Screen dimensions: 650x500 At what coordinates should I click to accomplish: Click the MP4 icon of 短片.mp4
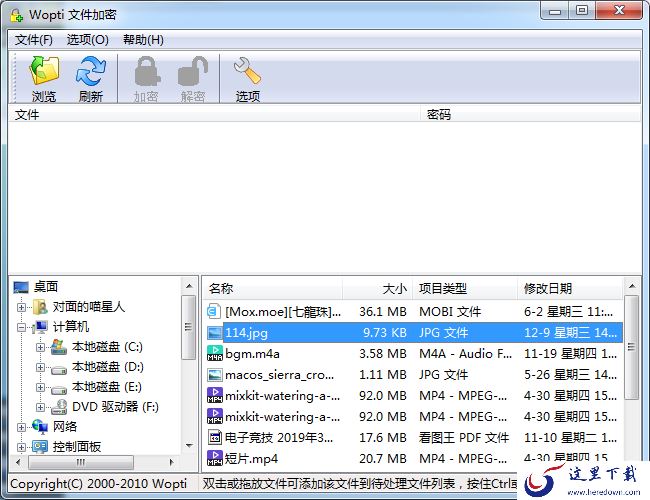215,458
